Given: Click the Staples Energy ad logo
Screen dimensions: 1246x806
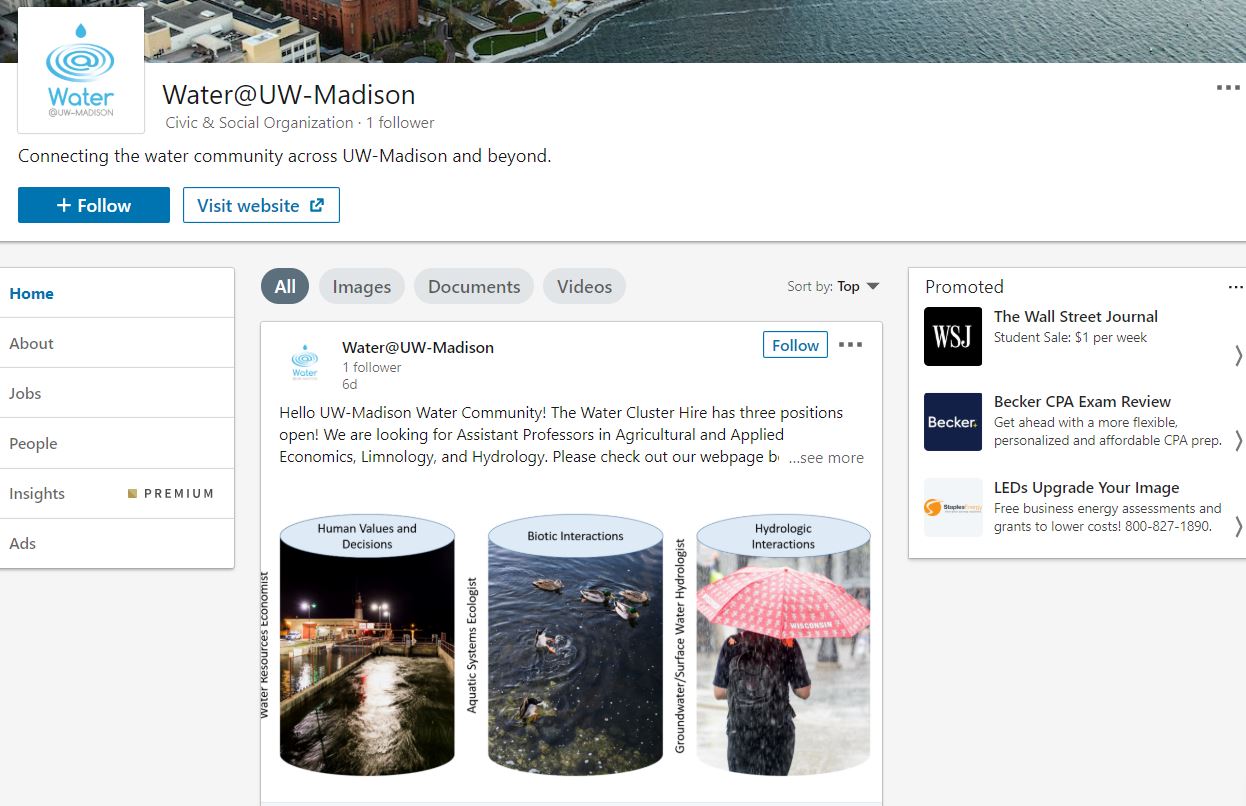Looking at the screenshot, I should tap(953, 508).
